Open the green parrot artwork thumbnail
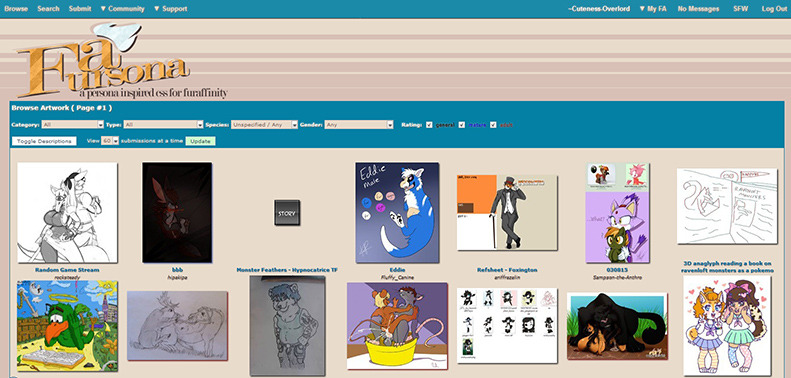This screenshot has width=791, height=378. click(67, 326)
